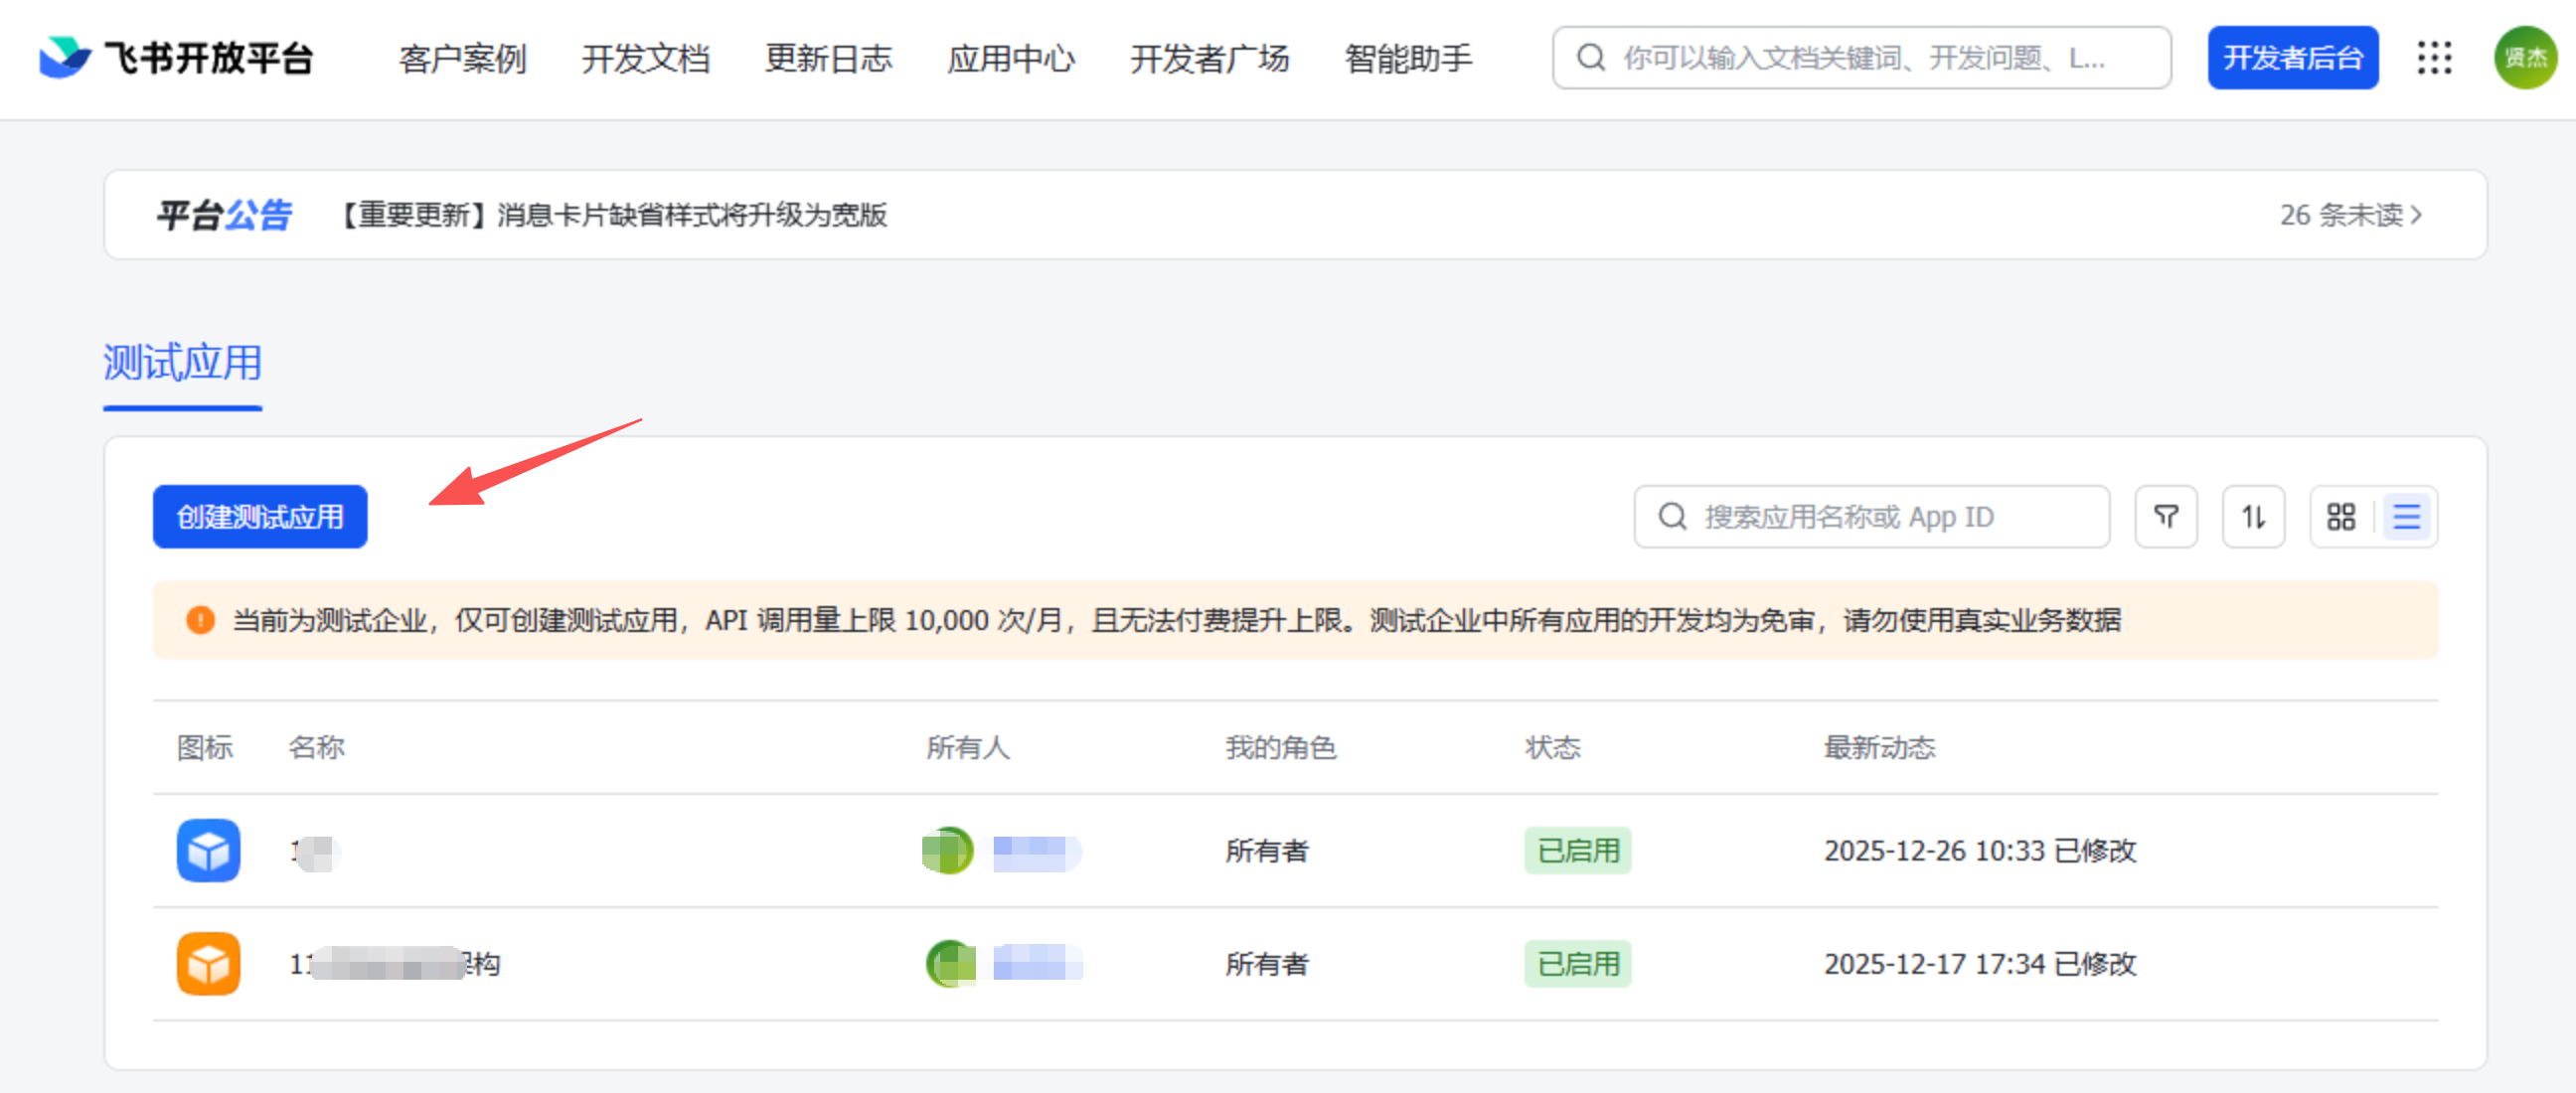The width and height of the screenshot is (2576, 1093).
Task: Switch to grid card view
Action: (2341, 517)
